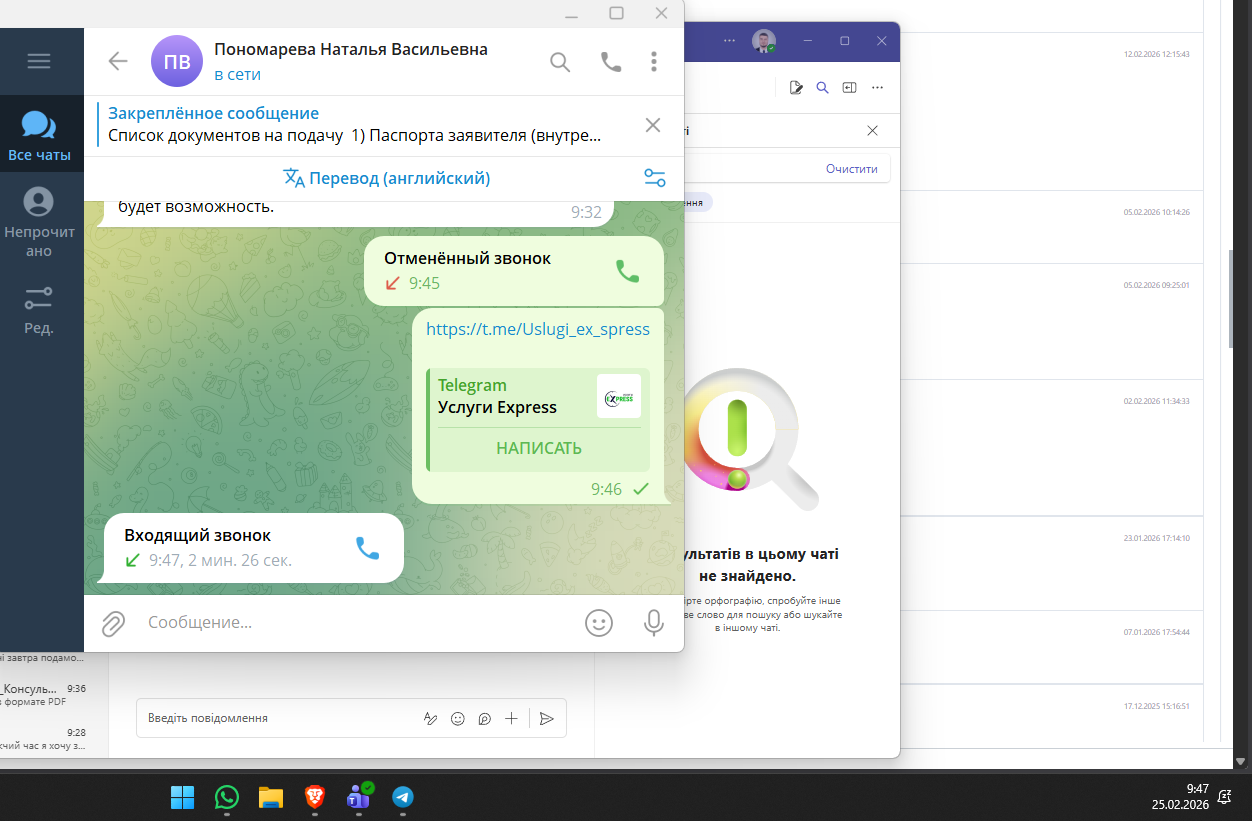Click the Teams search-in-chat magnifier
The image size is (1252, 821).
click(822, 88)
